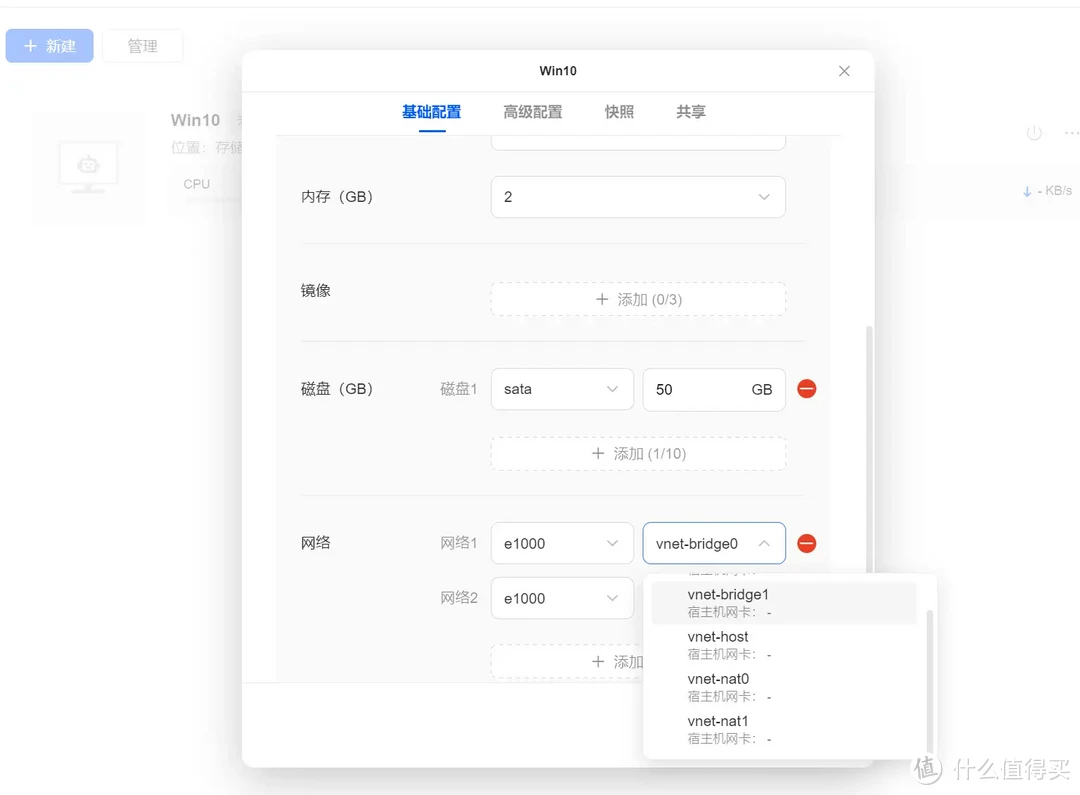Image resolution: width=1080 pixels, height=795 pixels.
Task: Select vnet-host from the network list
Action: click(x=717, y=636)
